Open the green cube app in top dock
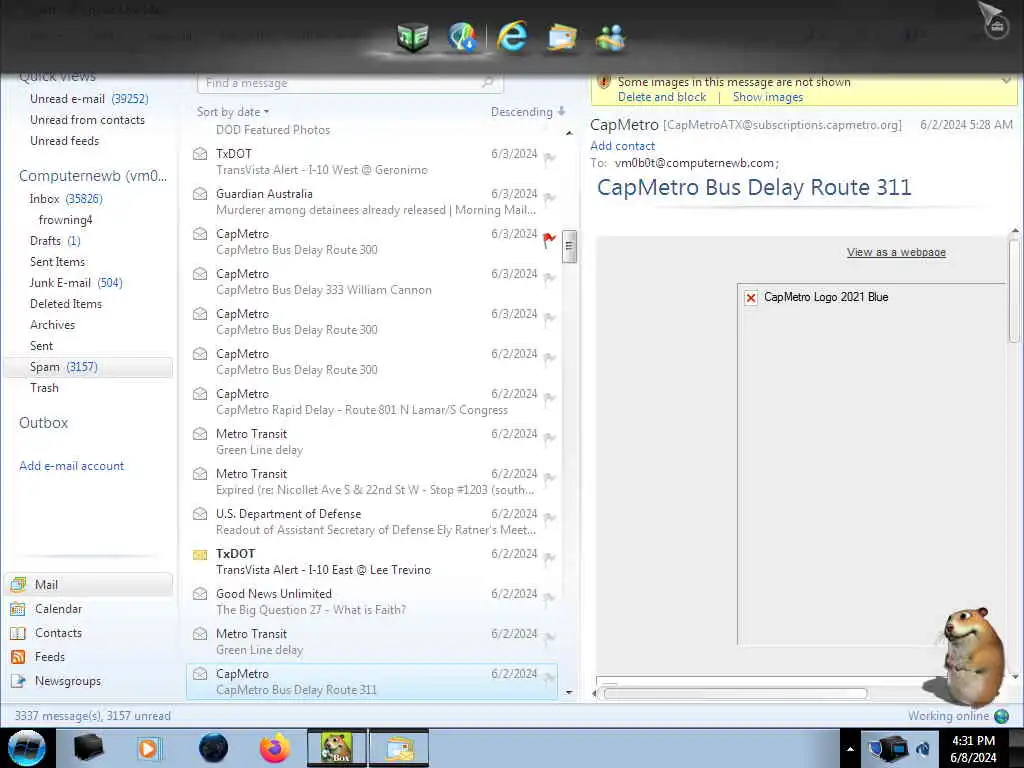 (413, 36)
